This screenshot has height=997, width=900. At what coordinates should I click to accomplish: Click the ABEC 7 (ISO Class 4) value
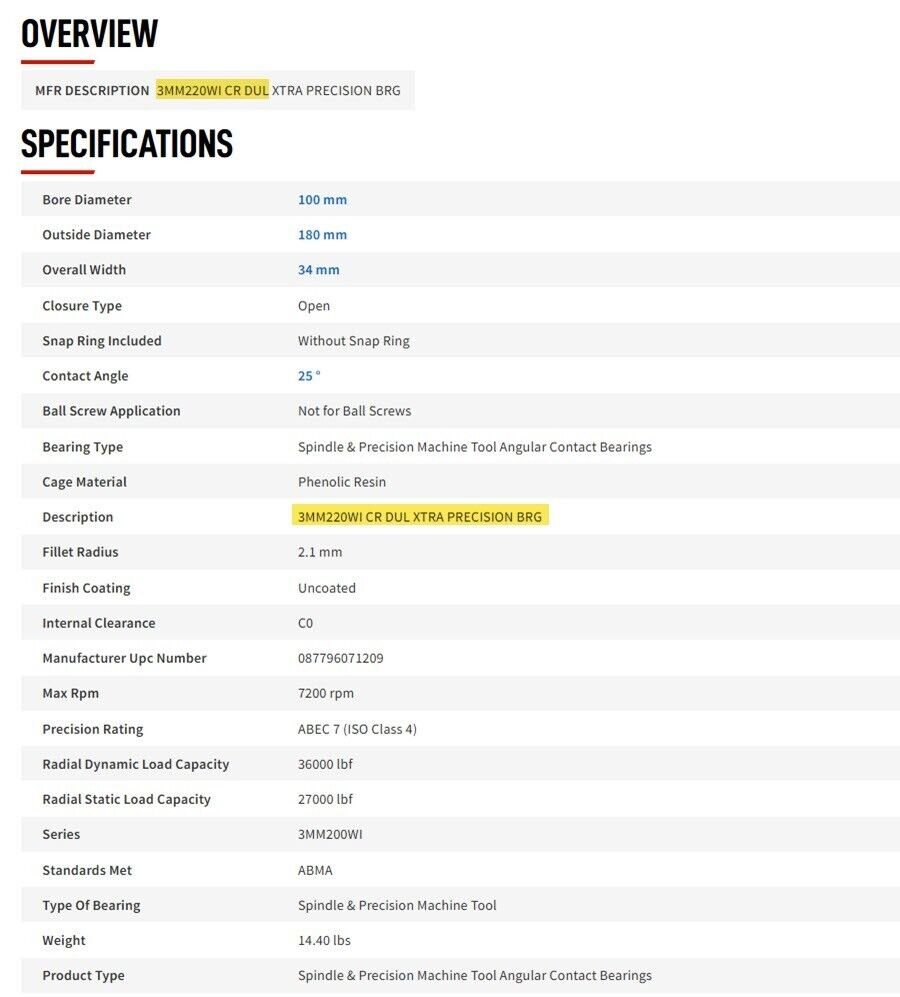(357, 729)
